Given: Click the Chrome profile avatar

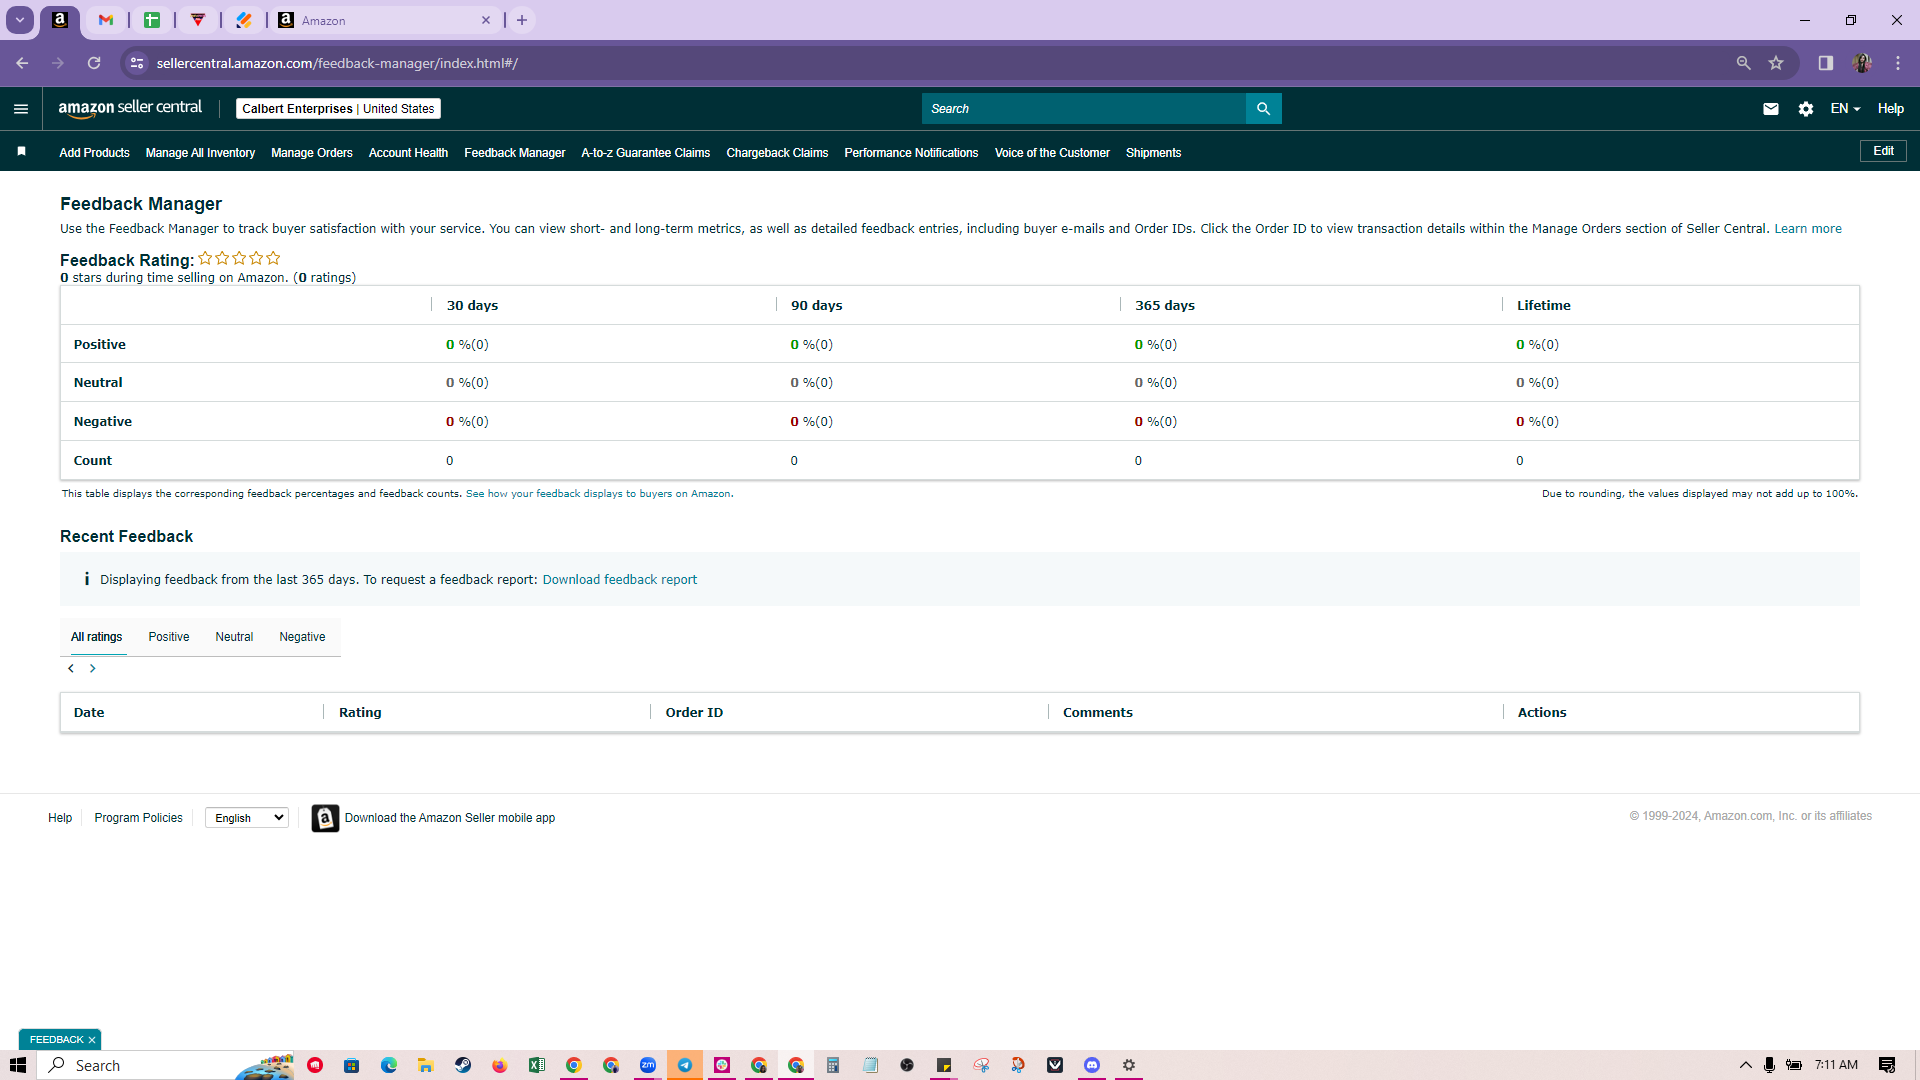Looking at the screenshot, I should (x=1862, y=63).
